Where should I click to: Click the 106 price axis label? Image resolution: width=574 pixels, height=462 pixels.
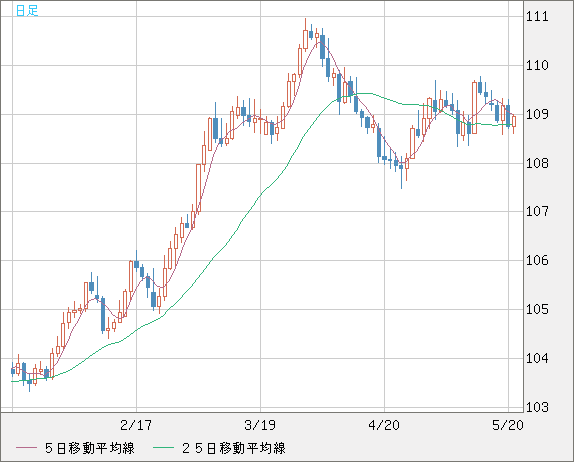(537, 260)
